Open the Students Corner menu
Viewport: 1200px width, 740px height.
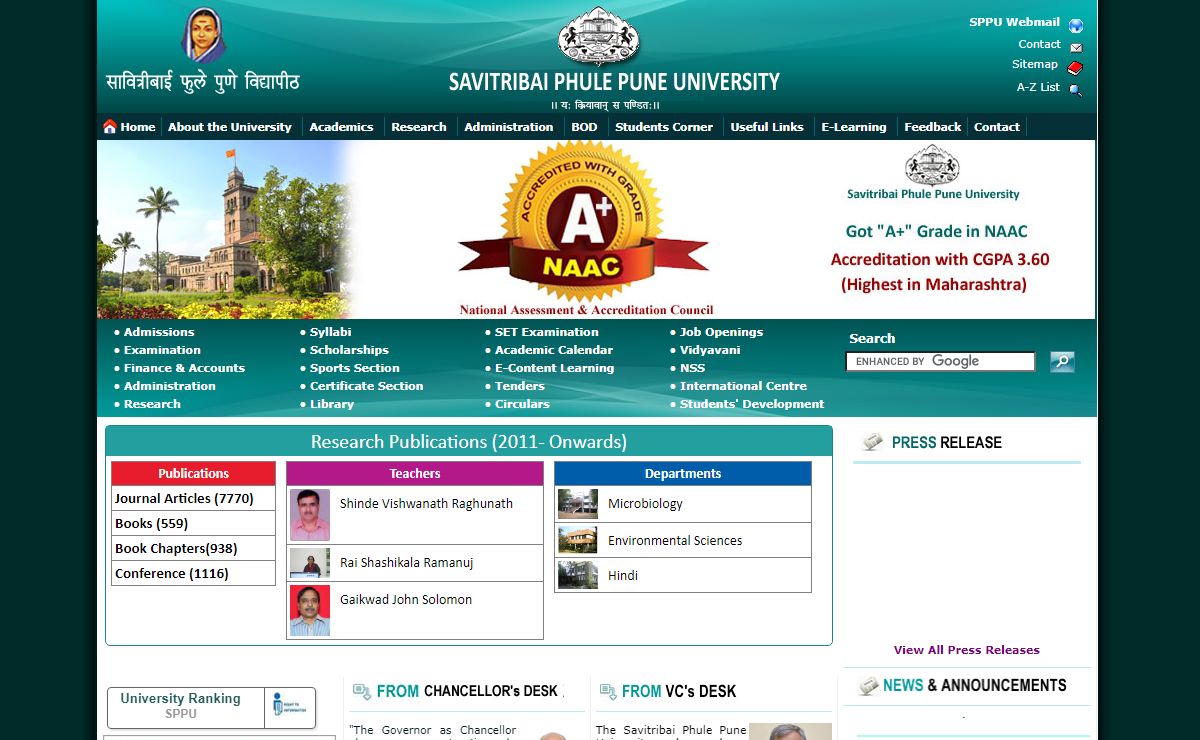pyautogui.click(x=664, y=127)
